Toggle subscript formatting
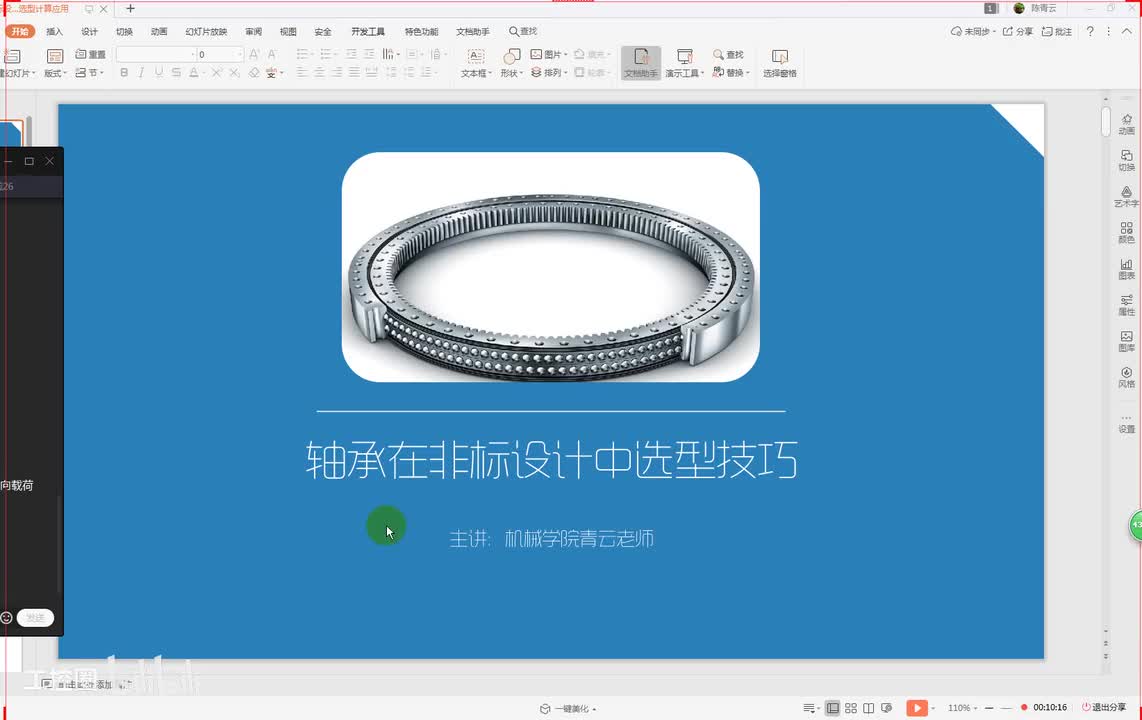 coord(235,73)
